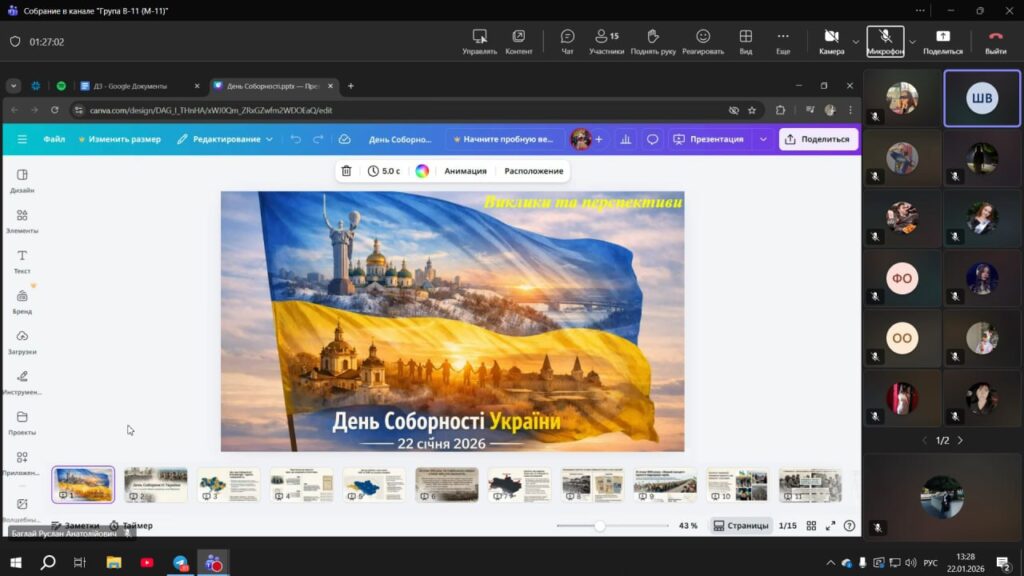Expand the Редактирование mode dropdown
The image size is (1024, 576).
(225, 139)
